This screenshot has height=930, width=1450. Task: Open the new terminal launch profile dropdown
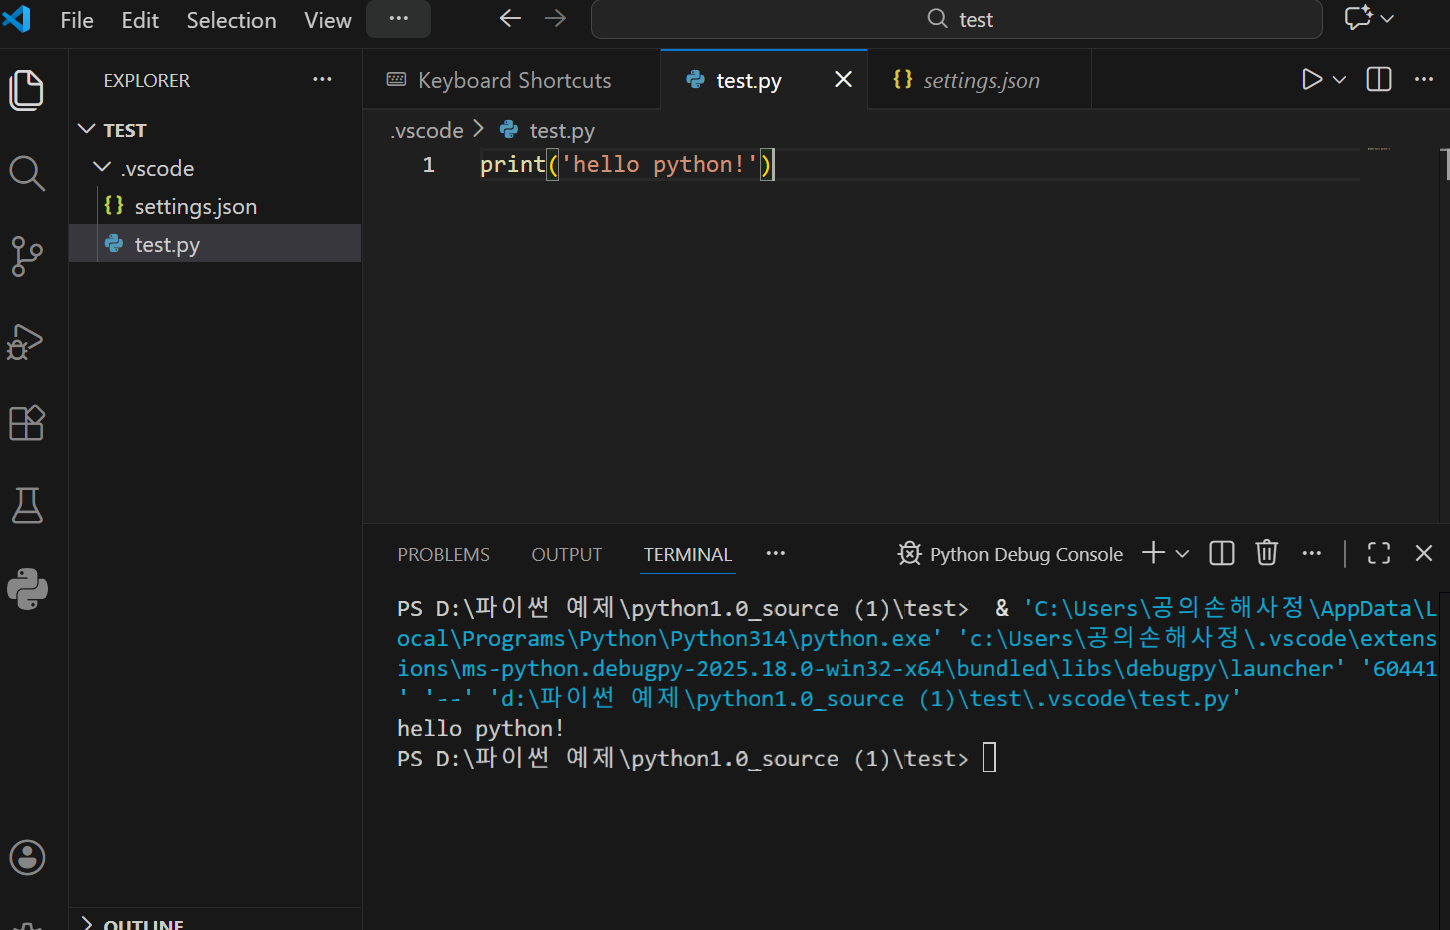pos(1182,553)
